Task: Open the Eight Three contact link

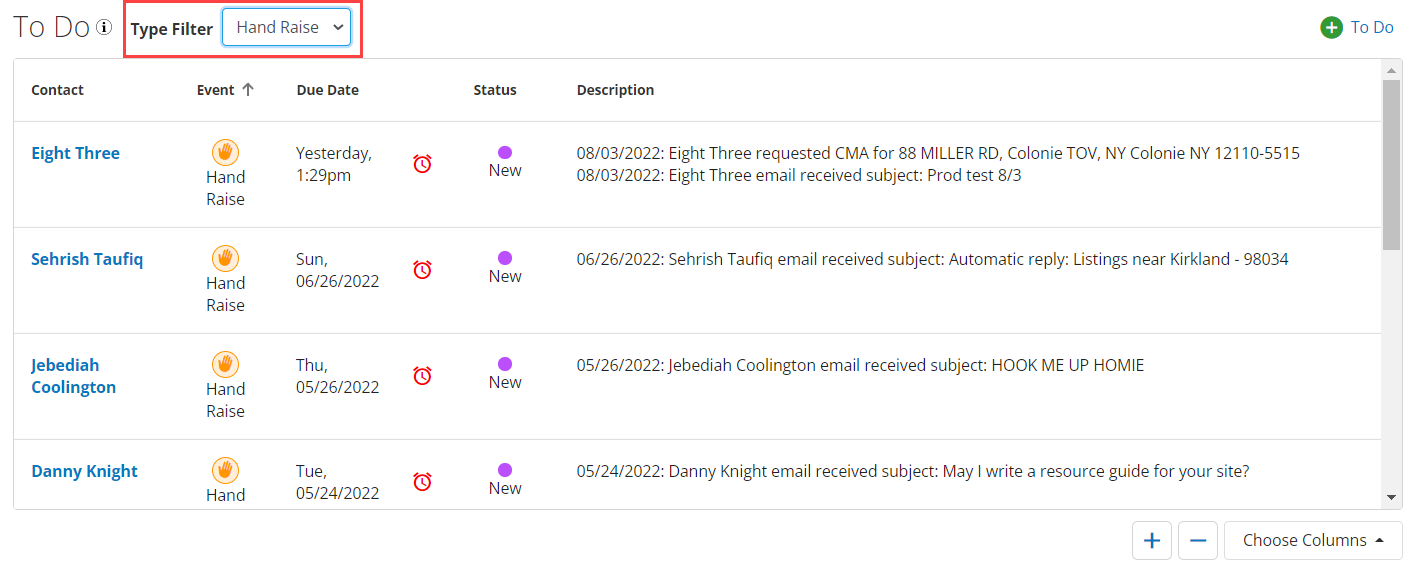Action: [75, 153]
